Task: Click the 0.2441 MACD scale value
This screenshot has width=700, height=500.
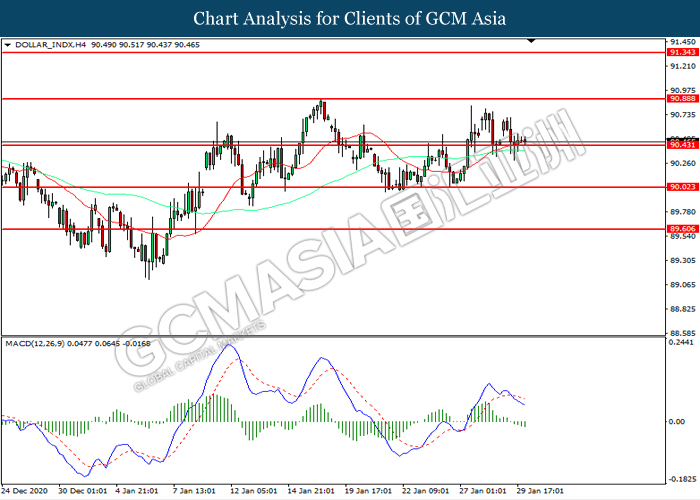Action: (x=682, y=342)
